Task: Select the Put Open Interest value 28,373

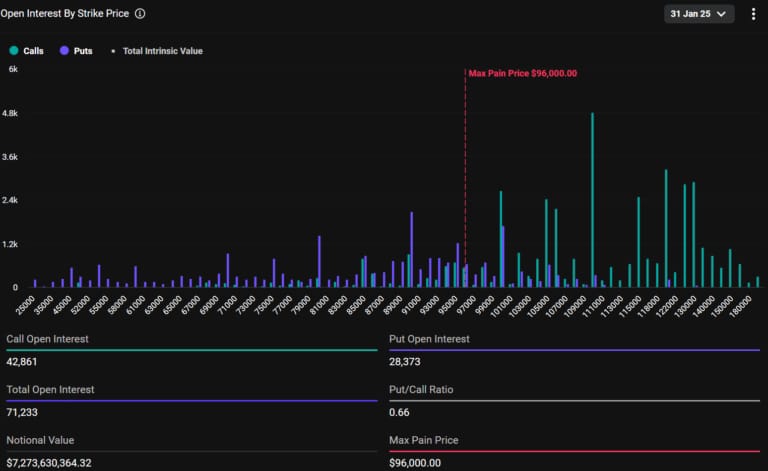Action: coord(405,362)
